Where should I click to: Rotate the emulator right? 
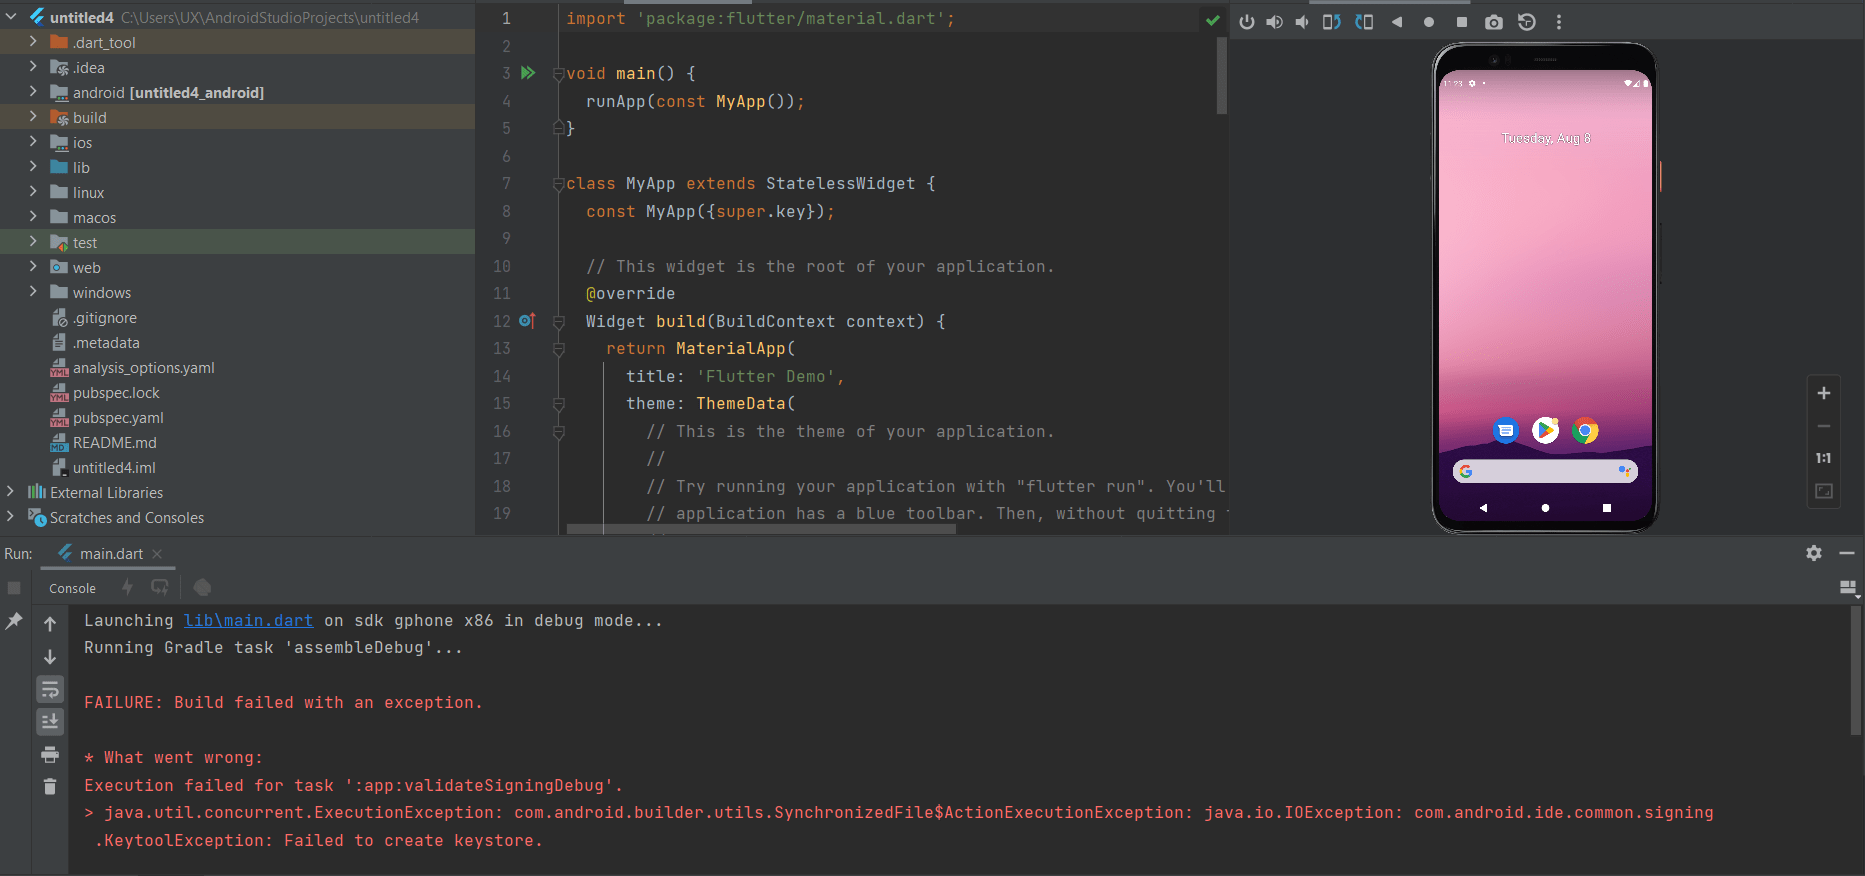1364,22
